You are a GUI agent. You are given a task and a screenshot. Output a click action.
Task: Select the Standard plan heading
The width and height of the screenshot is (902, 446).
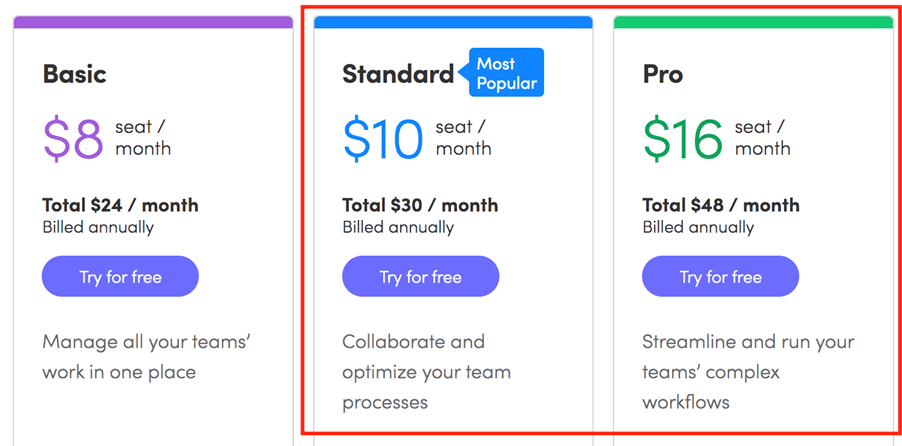coord(398,74)
